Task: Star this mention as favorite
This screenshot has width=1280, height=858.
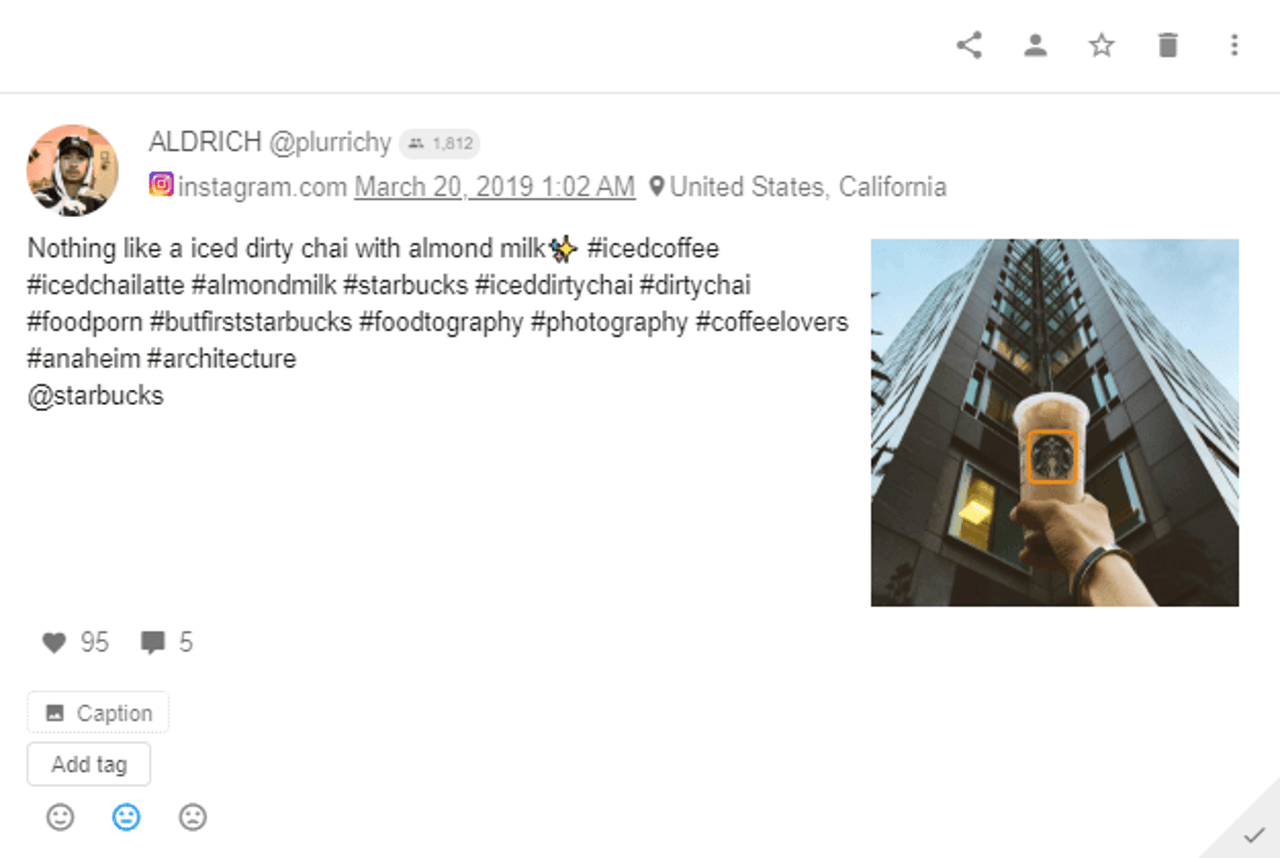Action: pos(1101,45)
